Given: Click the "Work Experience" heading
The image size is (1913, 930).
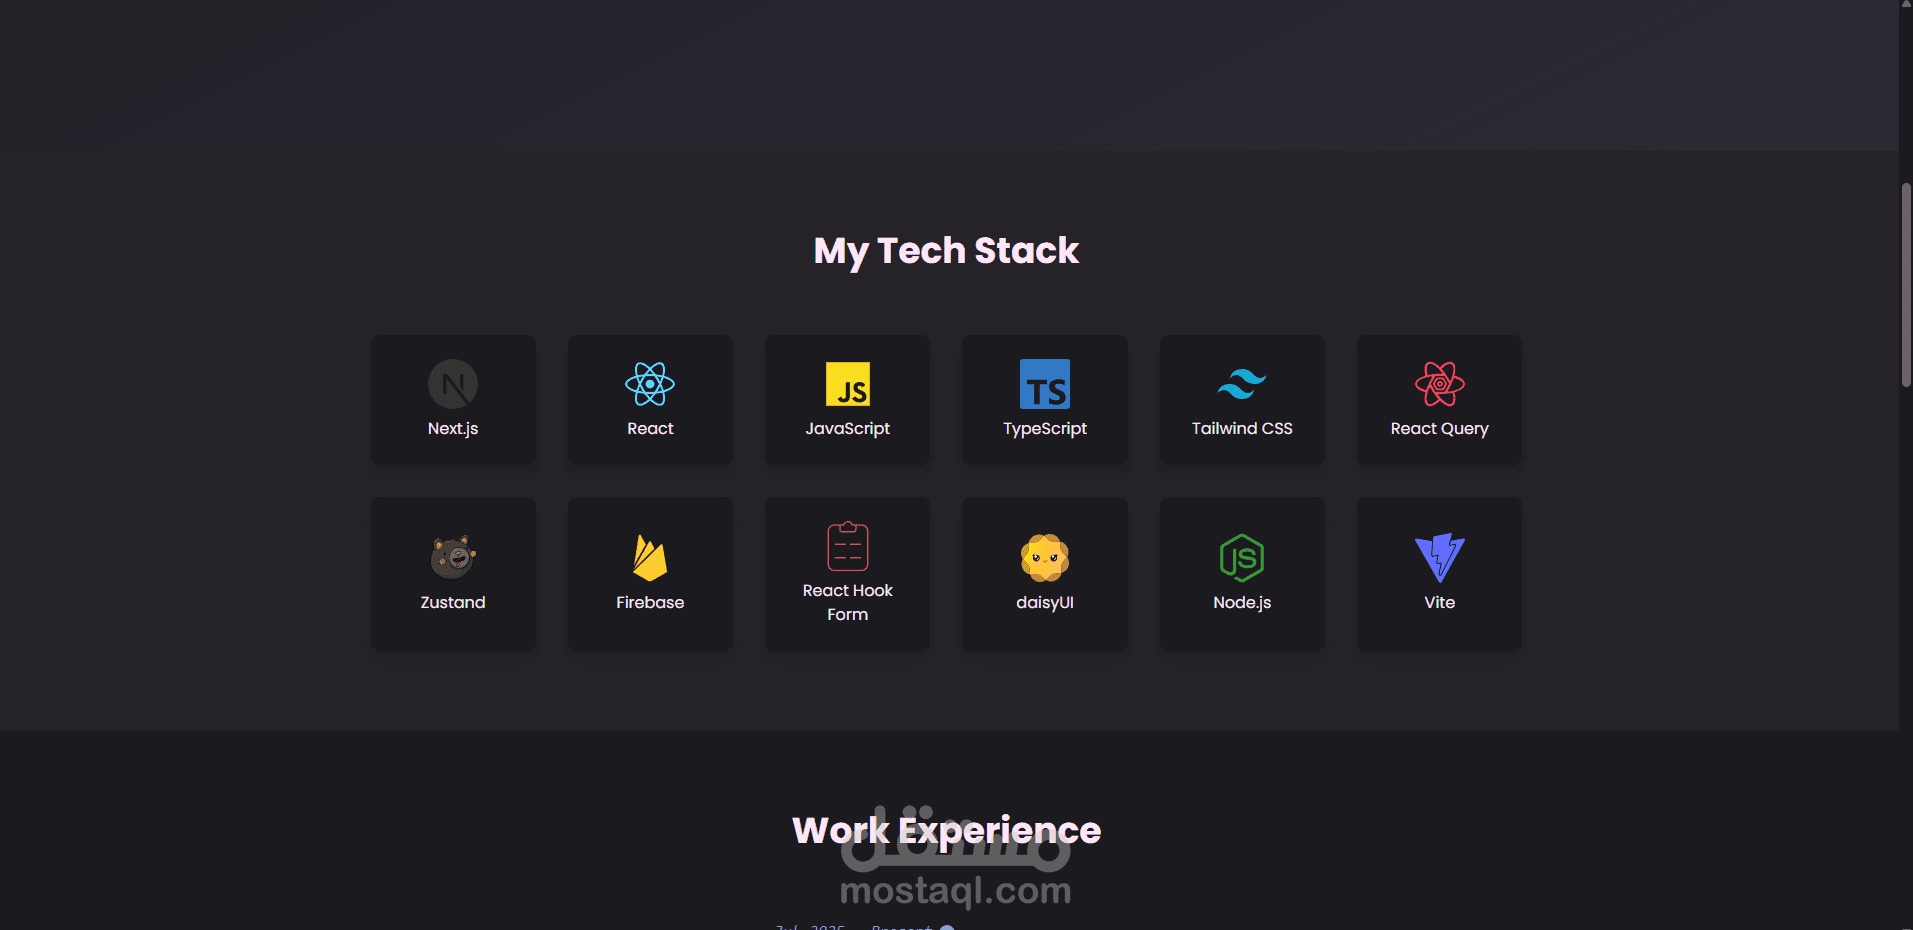Looking at the screenshot, I should [x=946, y=830].
